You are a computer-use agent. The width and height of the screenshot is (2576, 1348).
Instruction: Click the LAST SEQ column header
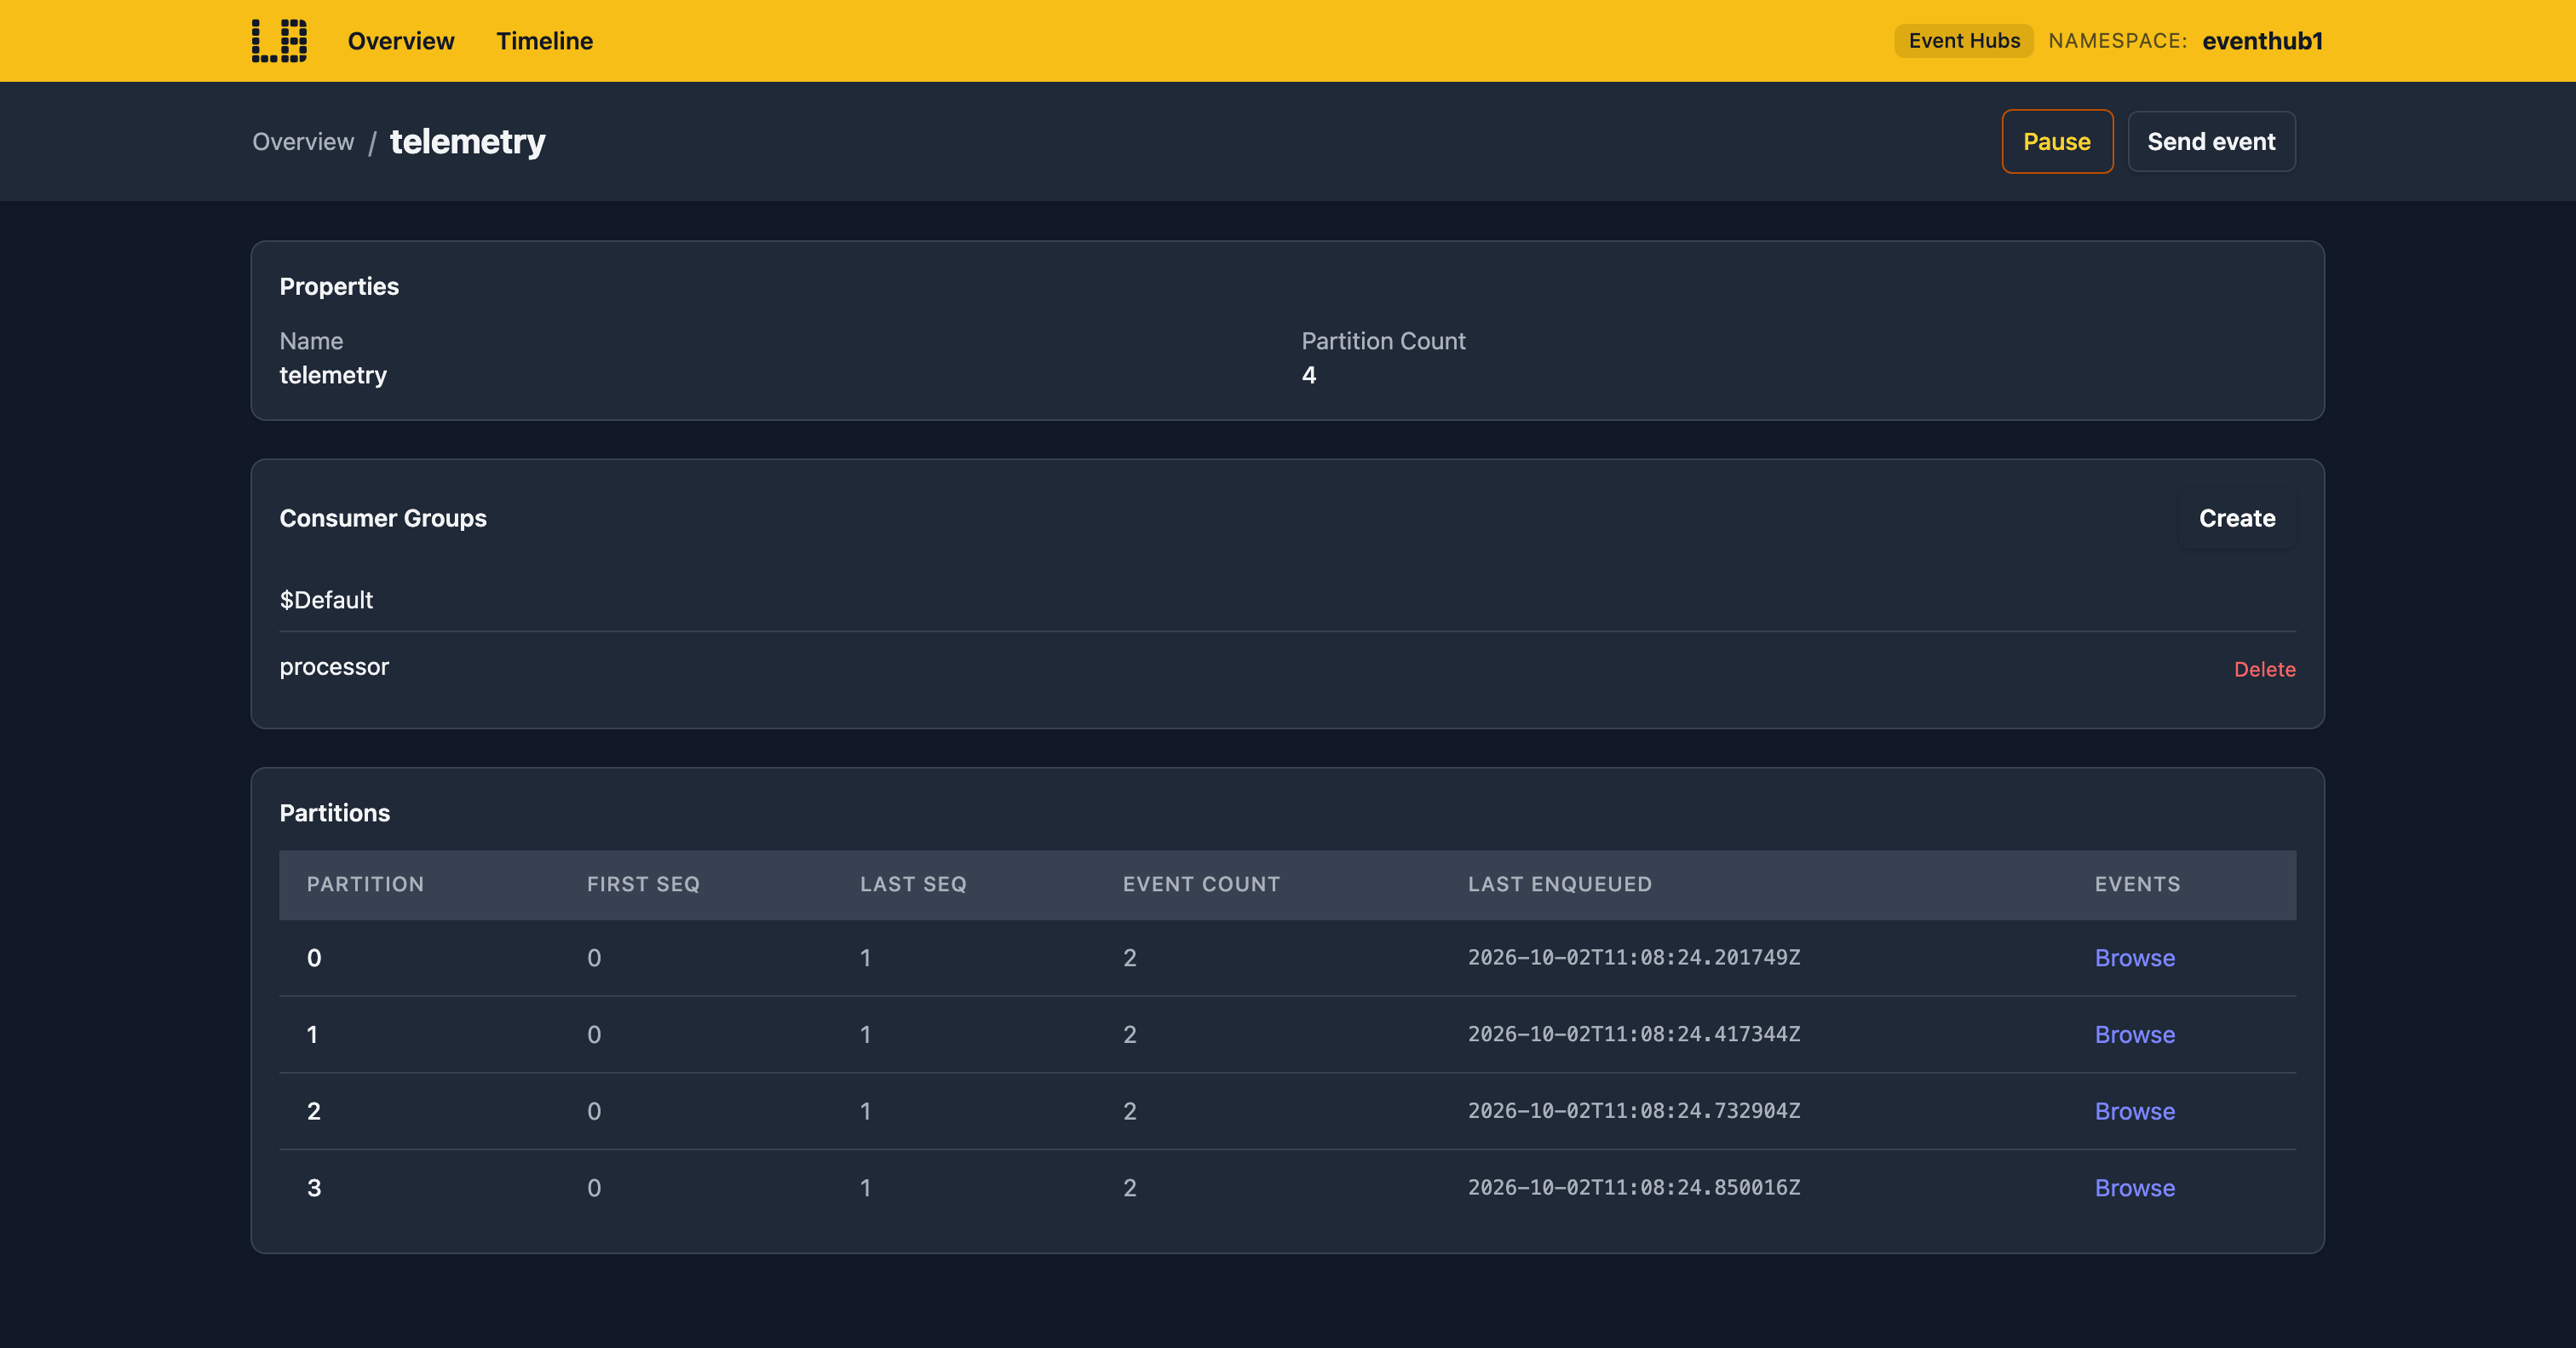(913, 884)
